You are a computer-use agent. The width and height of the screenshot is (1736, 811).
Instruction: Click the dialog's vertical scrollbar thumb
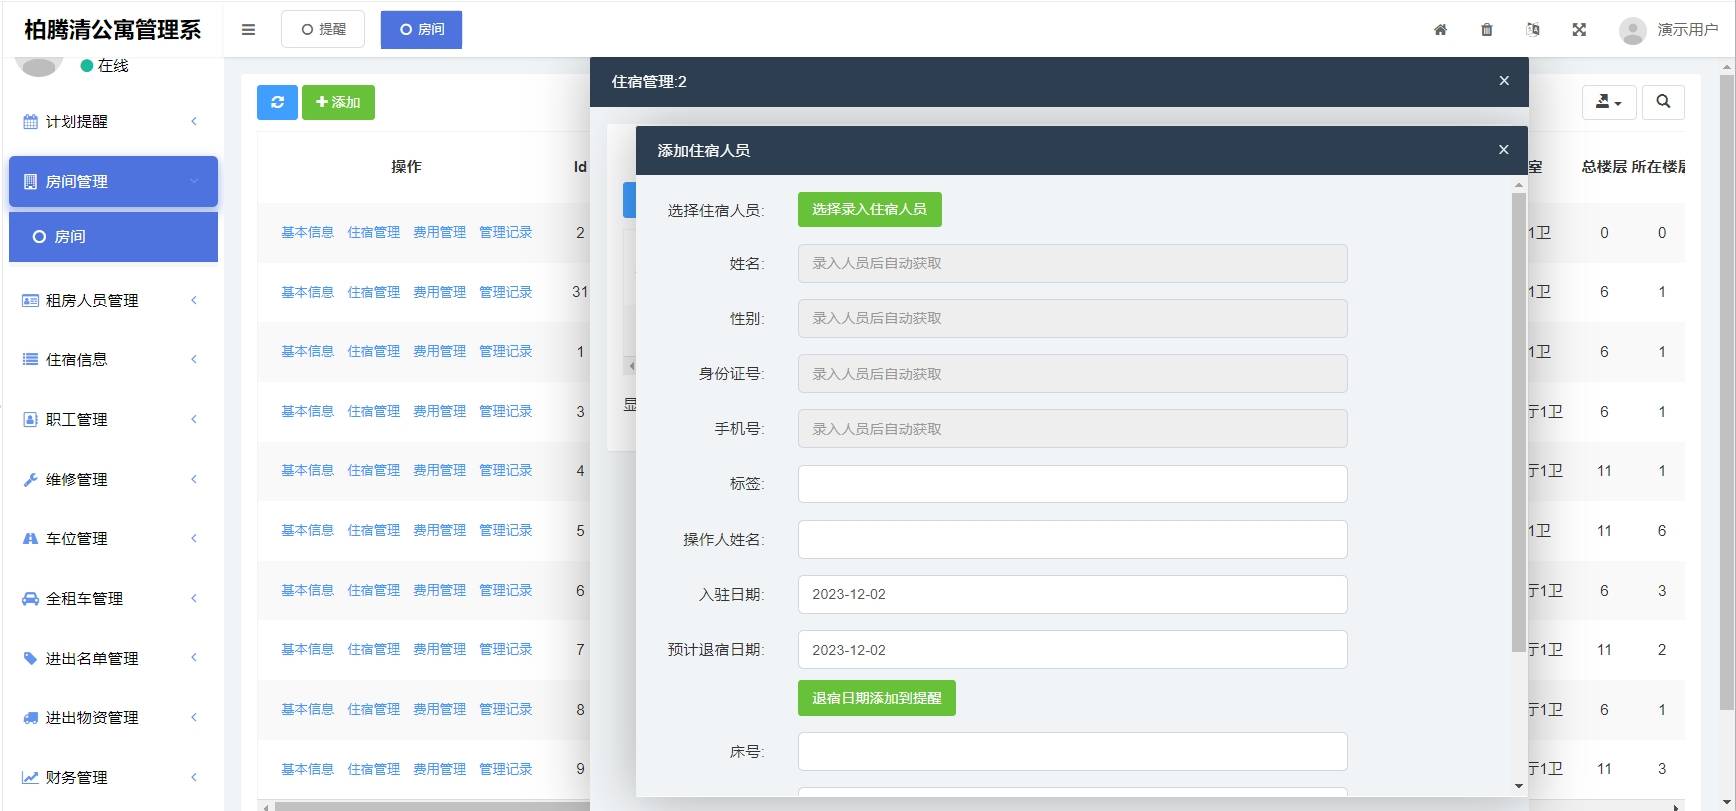coord(1518,422)
